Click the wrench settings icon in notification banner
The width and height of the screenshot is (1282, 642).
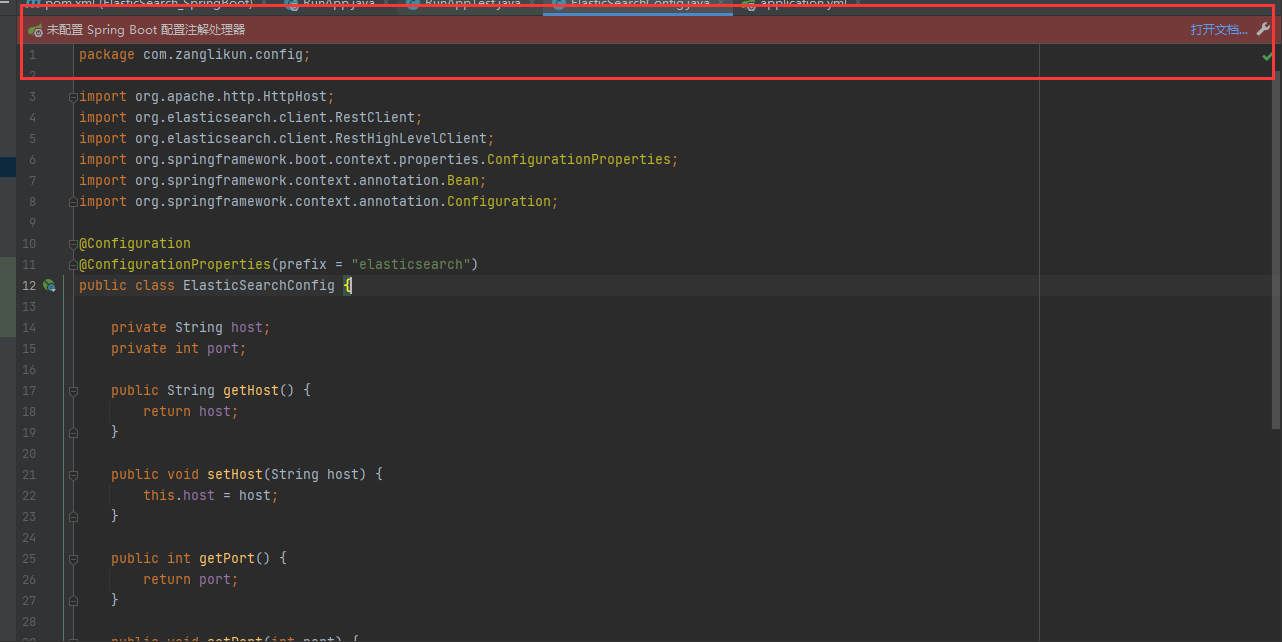1263,30
